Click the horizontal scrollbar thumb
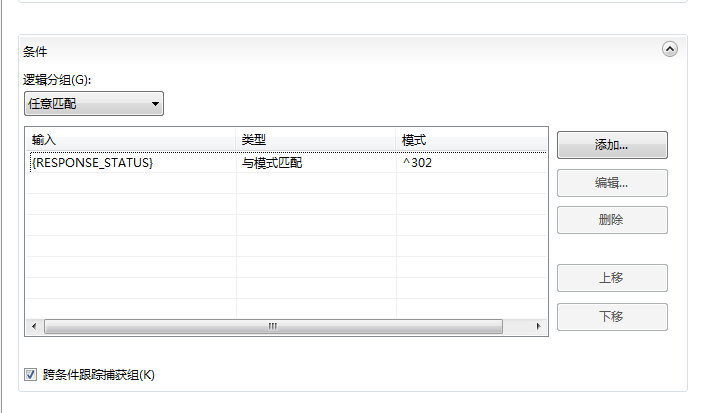The image size is (716, 413). click(x=273, y=326)
